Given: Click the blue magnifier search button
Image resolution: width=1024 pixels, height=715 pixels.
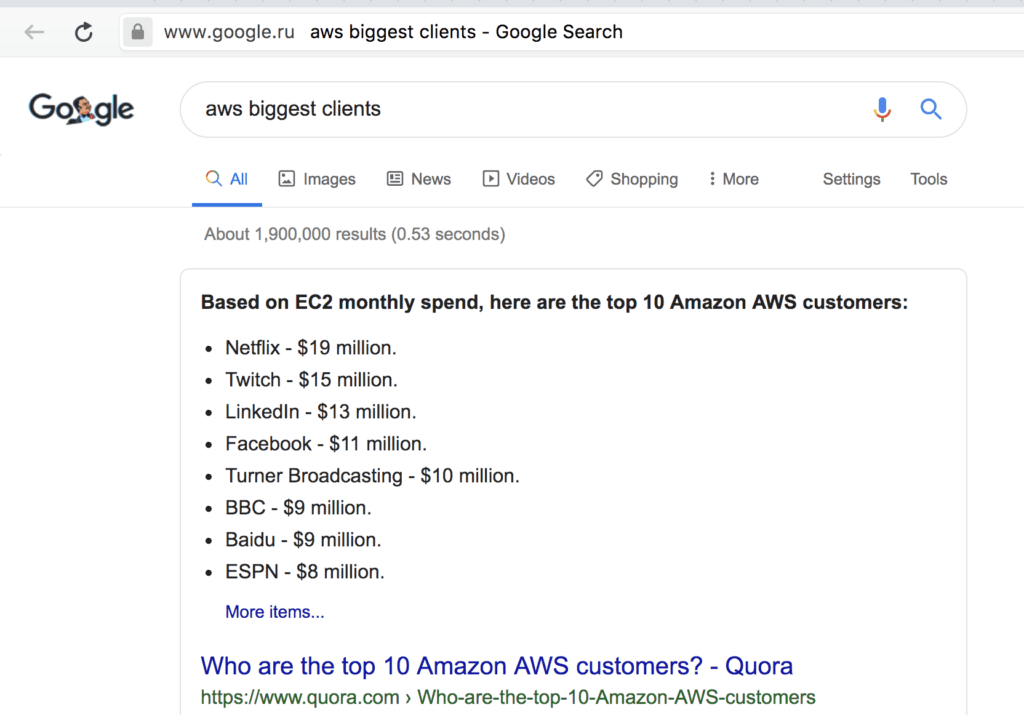Looking at the screenshot, I should pos(931,109).
